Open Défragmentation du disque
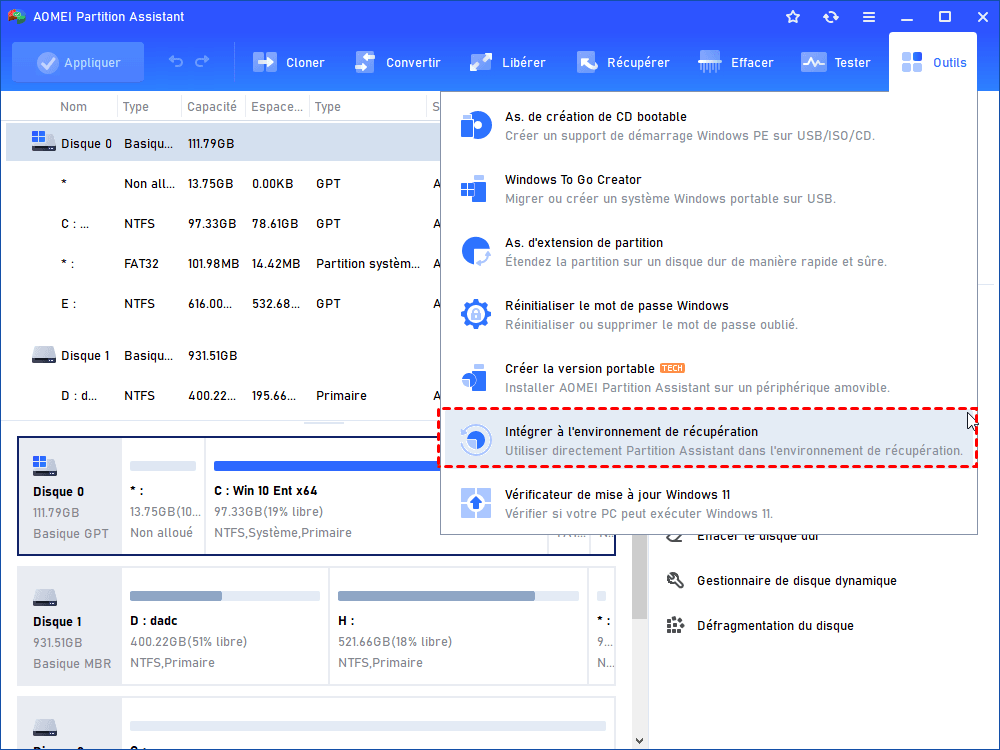1000x750 pixels. pyautogui.click(x=775, y=626)
